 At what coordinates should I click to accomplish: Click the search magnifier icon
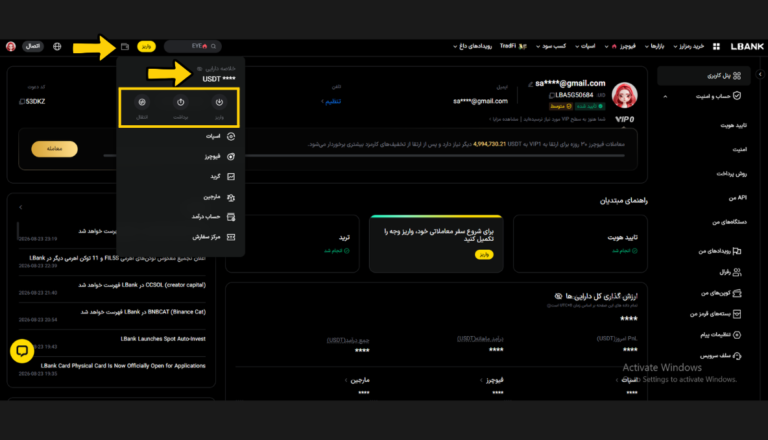point(213,47)
